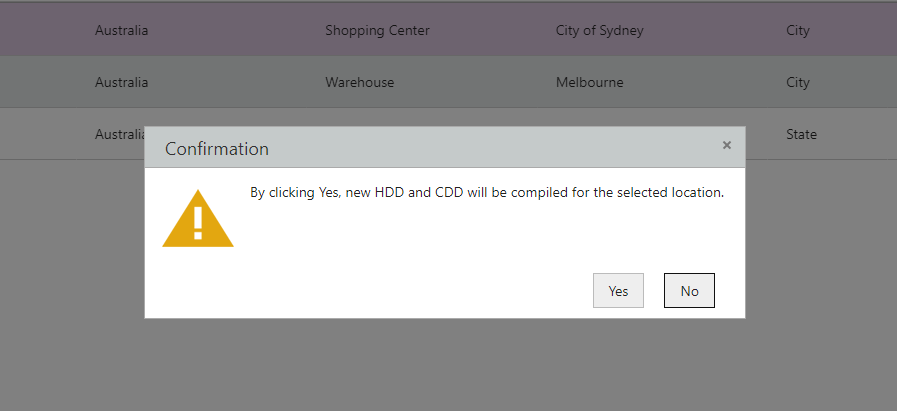Select the City of Sydney cell

click(600, 30)
